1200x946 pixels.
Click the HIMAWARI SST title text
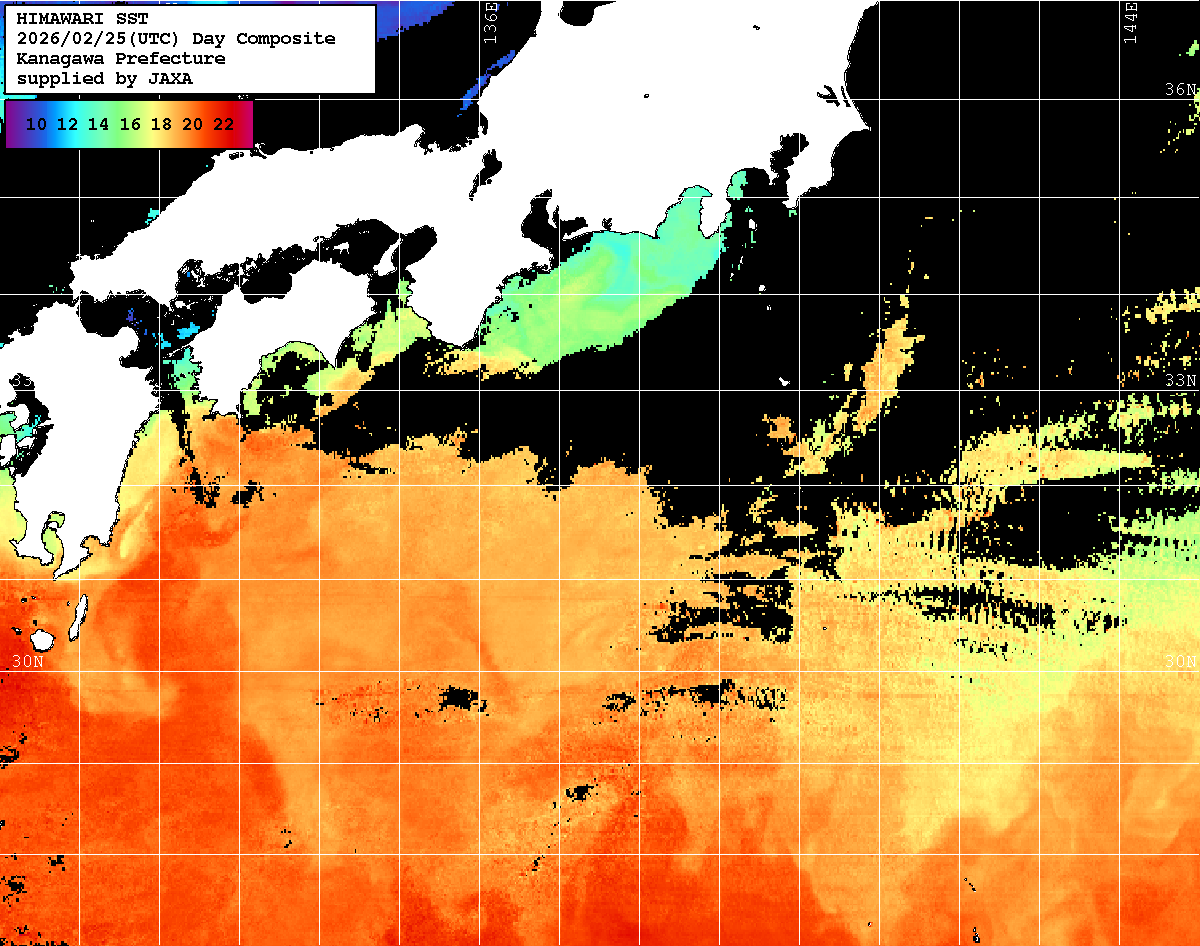(82, 19)
